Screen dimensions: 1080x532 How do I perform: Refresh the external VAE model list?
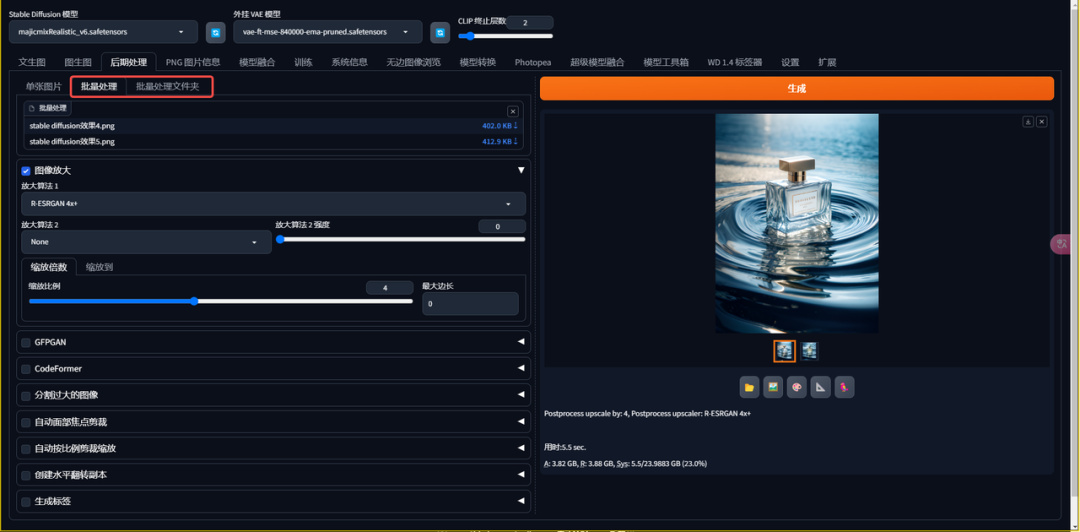pyautogui.click(x=439, y=33)
